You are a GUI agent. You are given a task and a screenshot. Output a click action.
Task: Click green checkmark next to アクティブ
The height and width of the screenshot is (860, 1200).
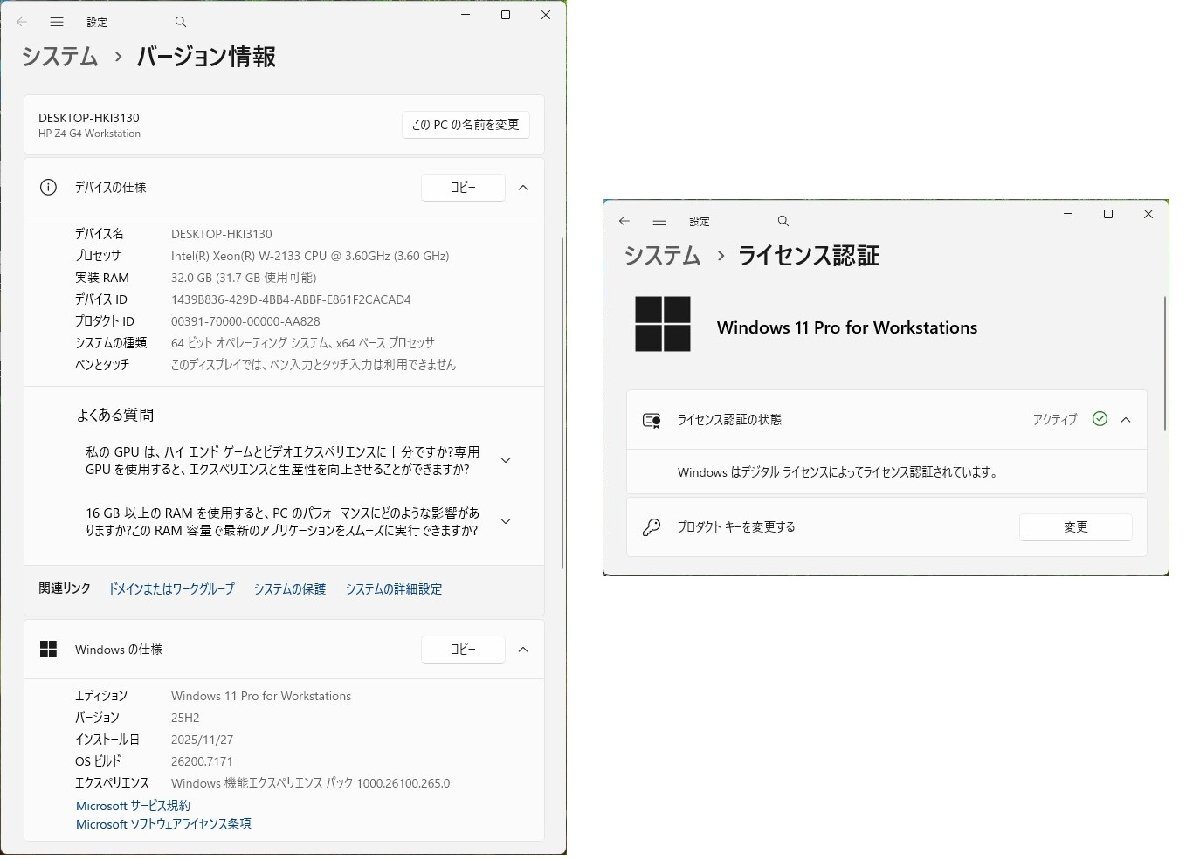pyautogui.click(x=1100, y=419)
